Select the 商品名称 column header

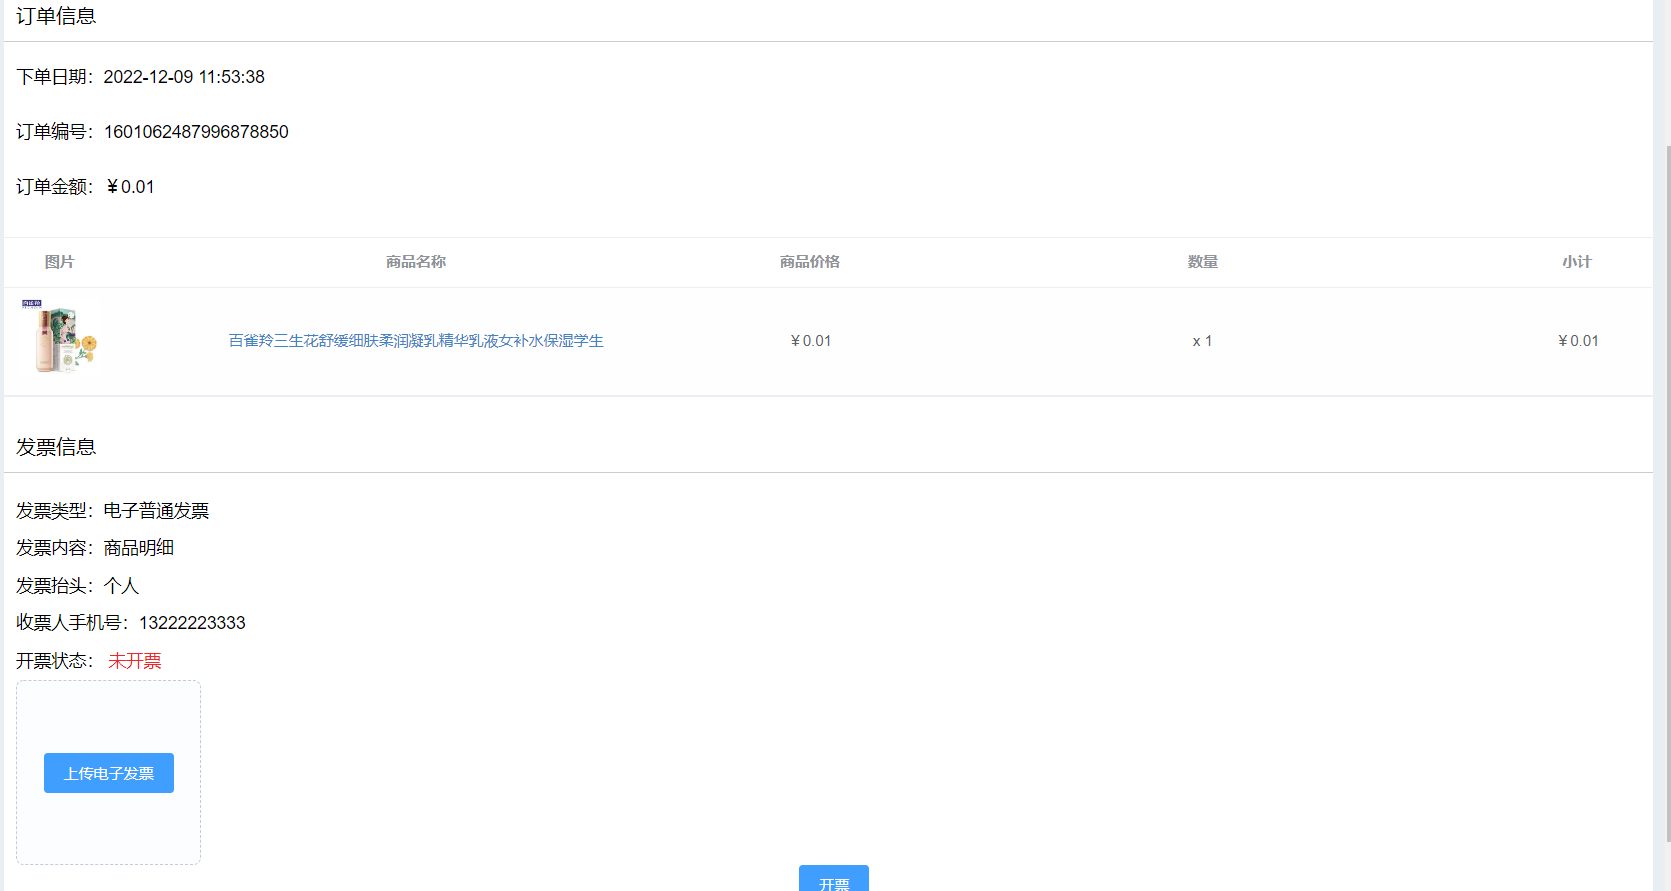[x=416, y=262]
